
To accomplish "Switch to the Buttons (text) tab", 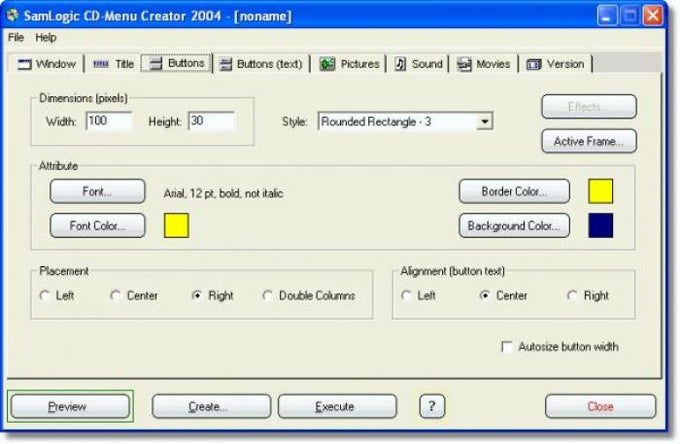I will tap(262, 64).
